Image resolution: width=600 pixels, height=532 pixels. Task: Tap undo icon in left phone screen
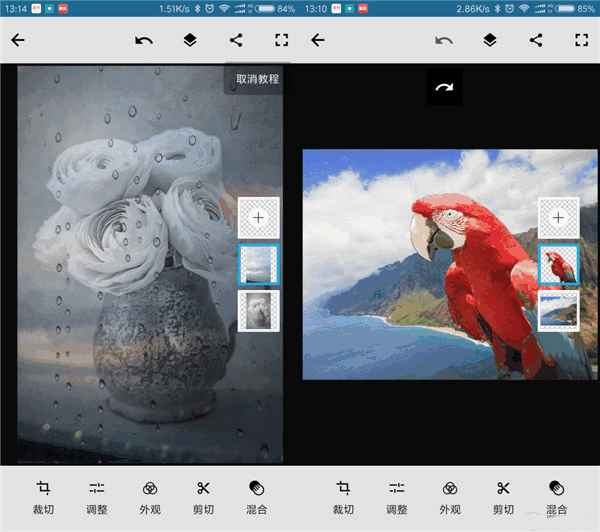pyautogui.click(x=144, y=40)
